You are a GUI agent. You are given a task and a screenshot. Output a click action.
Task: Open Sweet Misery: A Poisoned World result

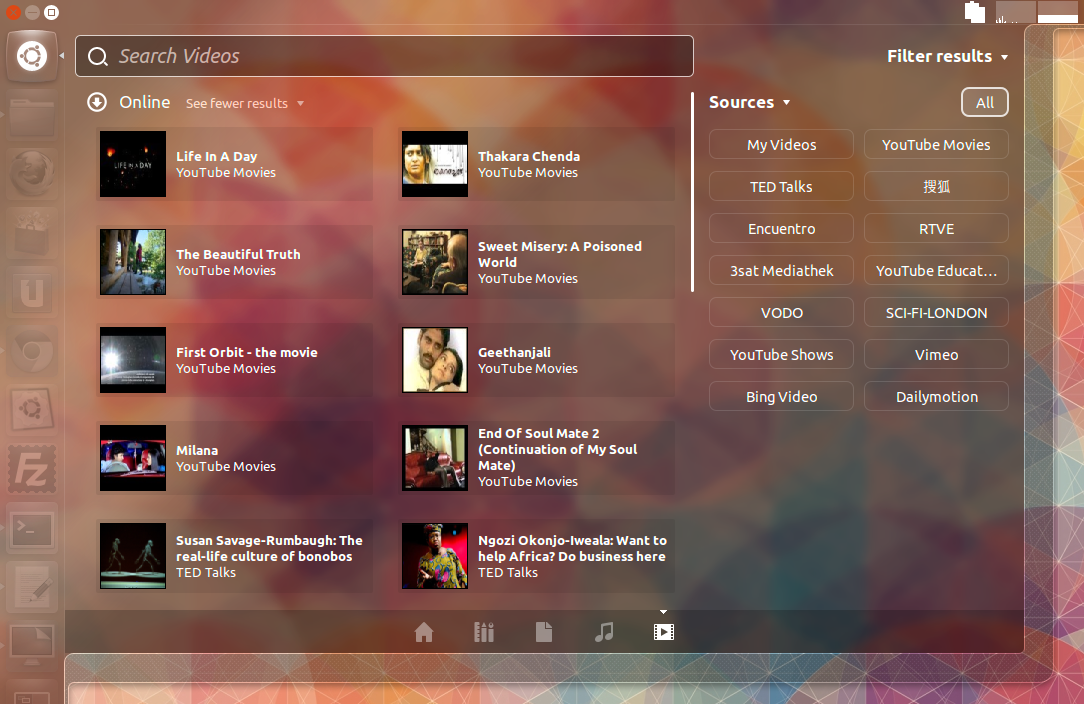point(537,262)
